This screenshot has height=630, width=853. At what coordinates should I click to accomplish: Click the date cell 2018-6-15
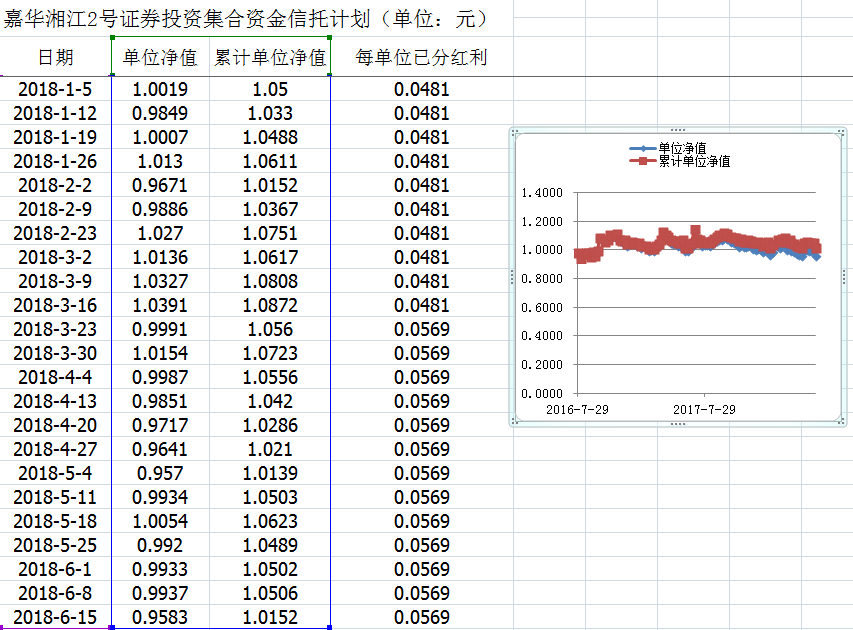(55, 617)
